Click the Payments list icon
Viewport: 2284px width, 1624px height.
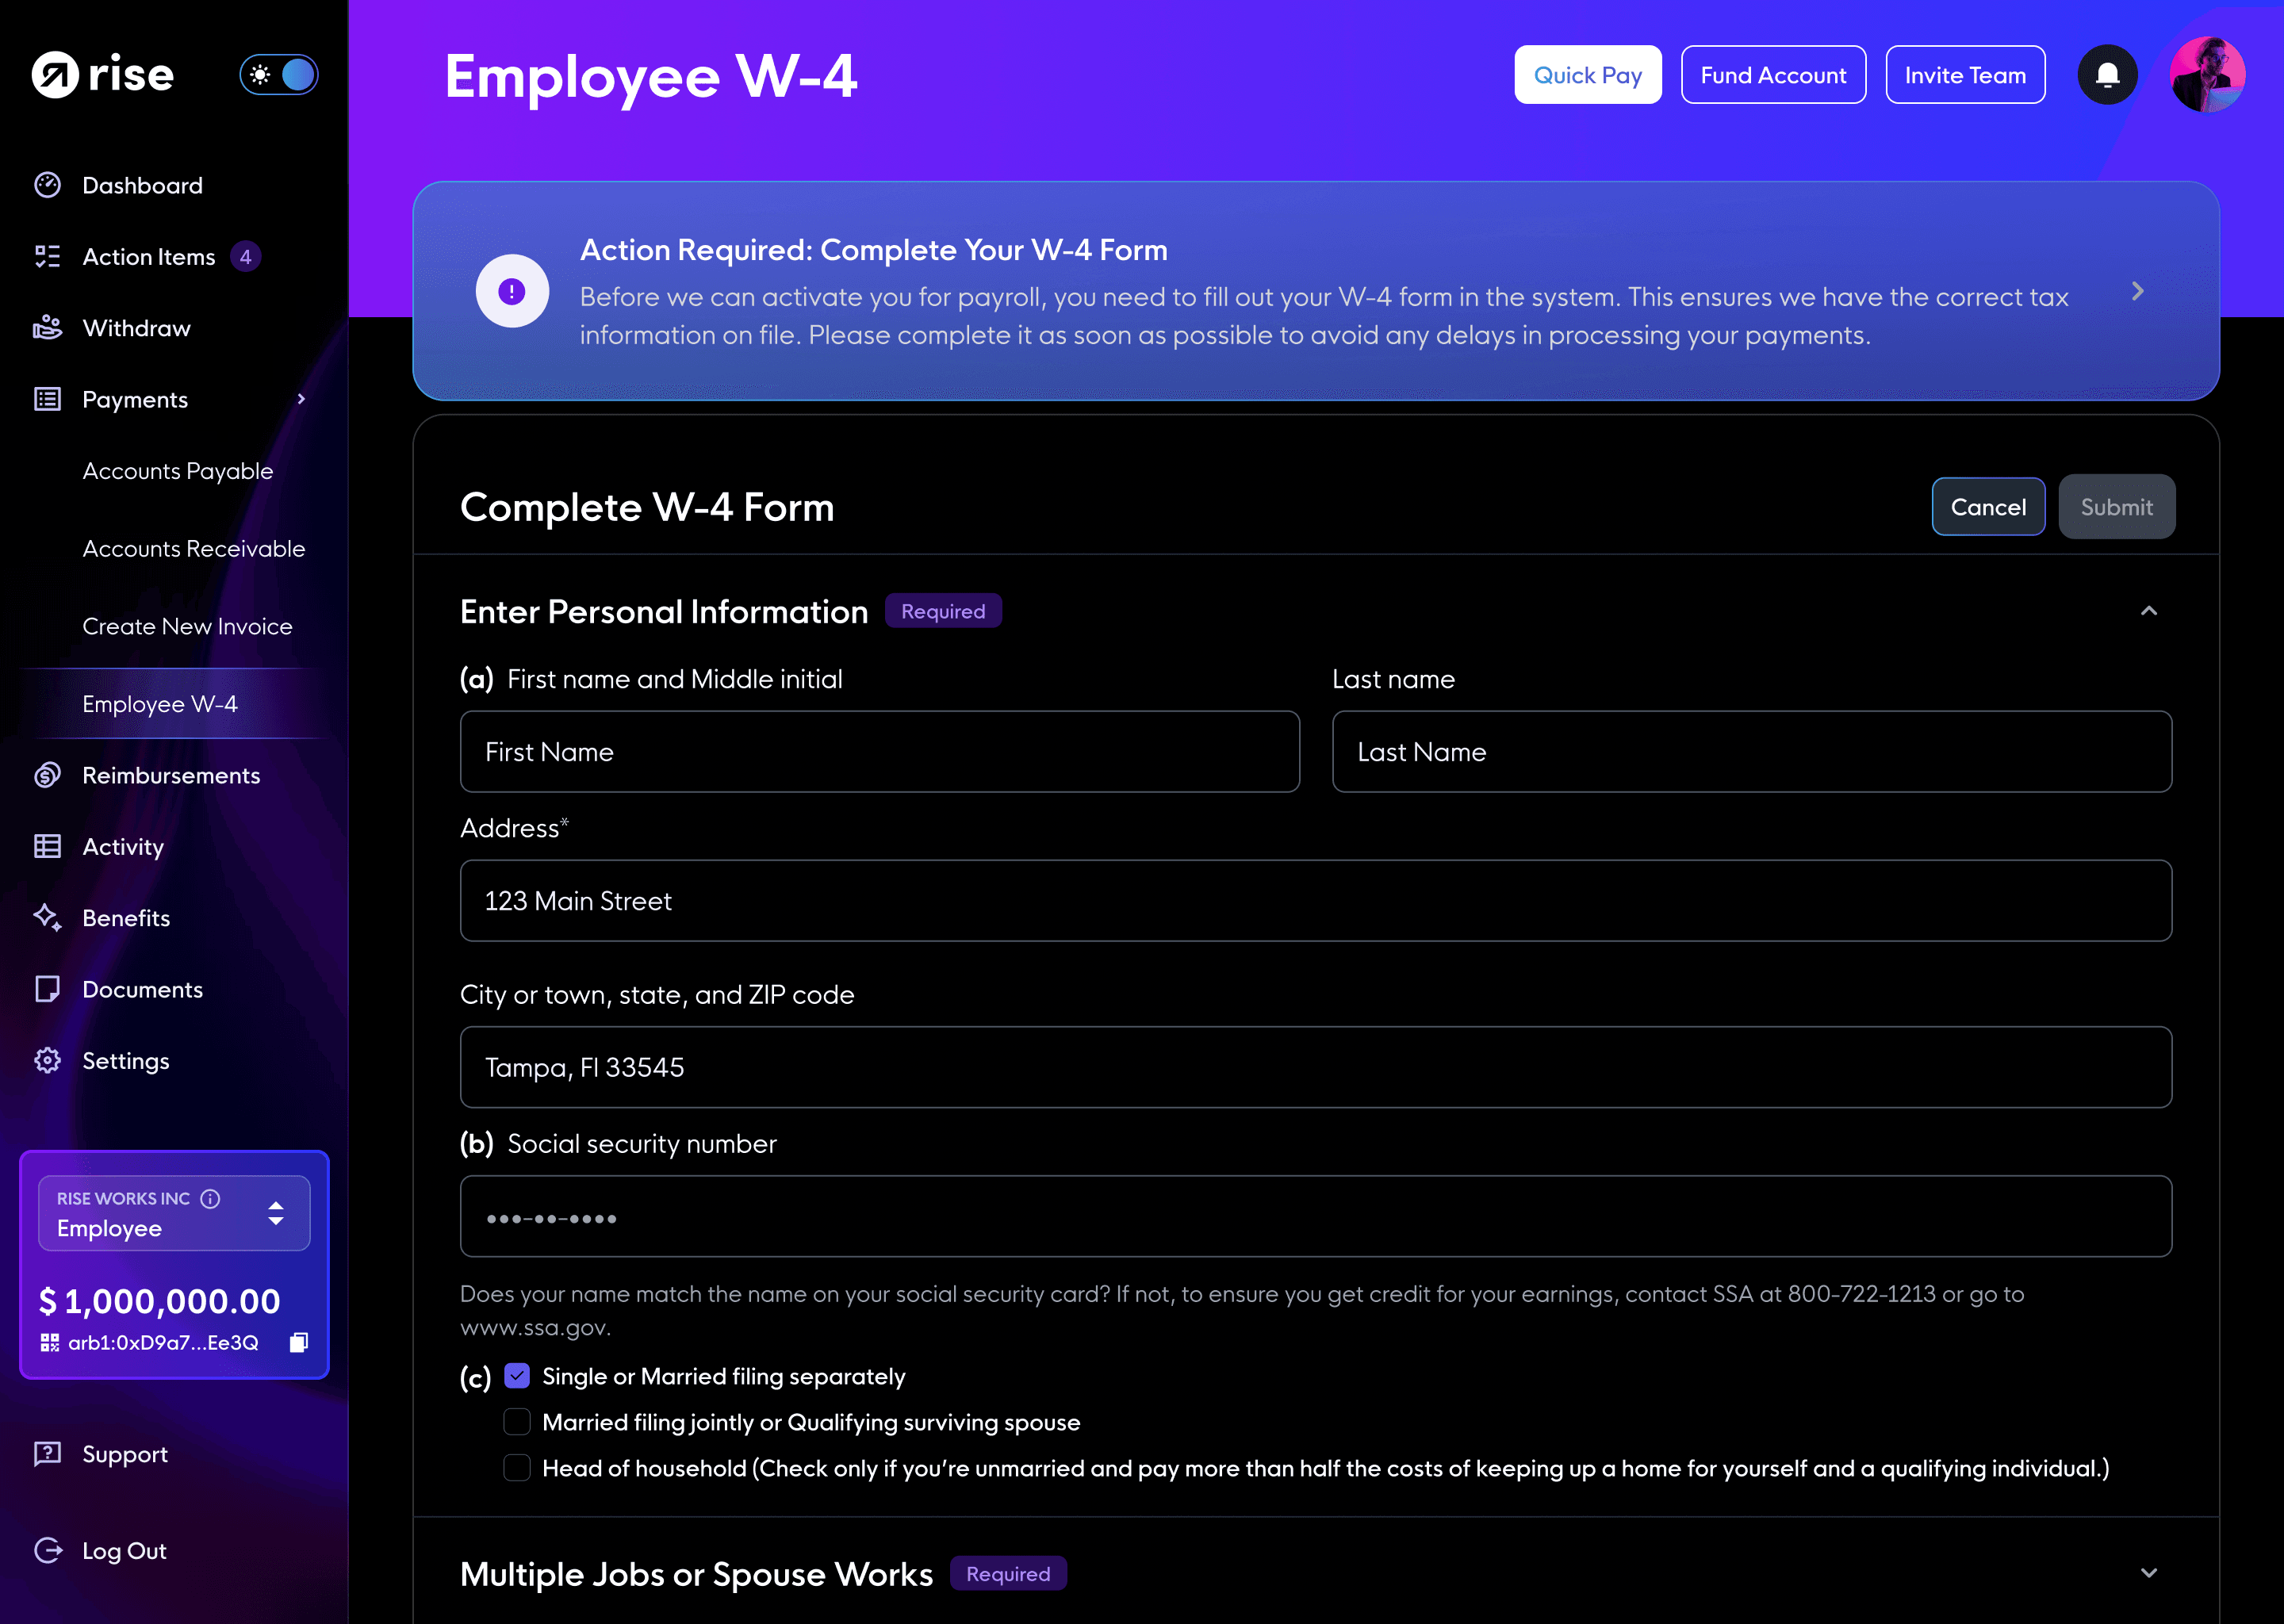tap(47, 400)
